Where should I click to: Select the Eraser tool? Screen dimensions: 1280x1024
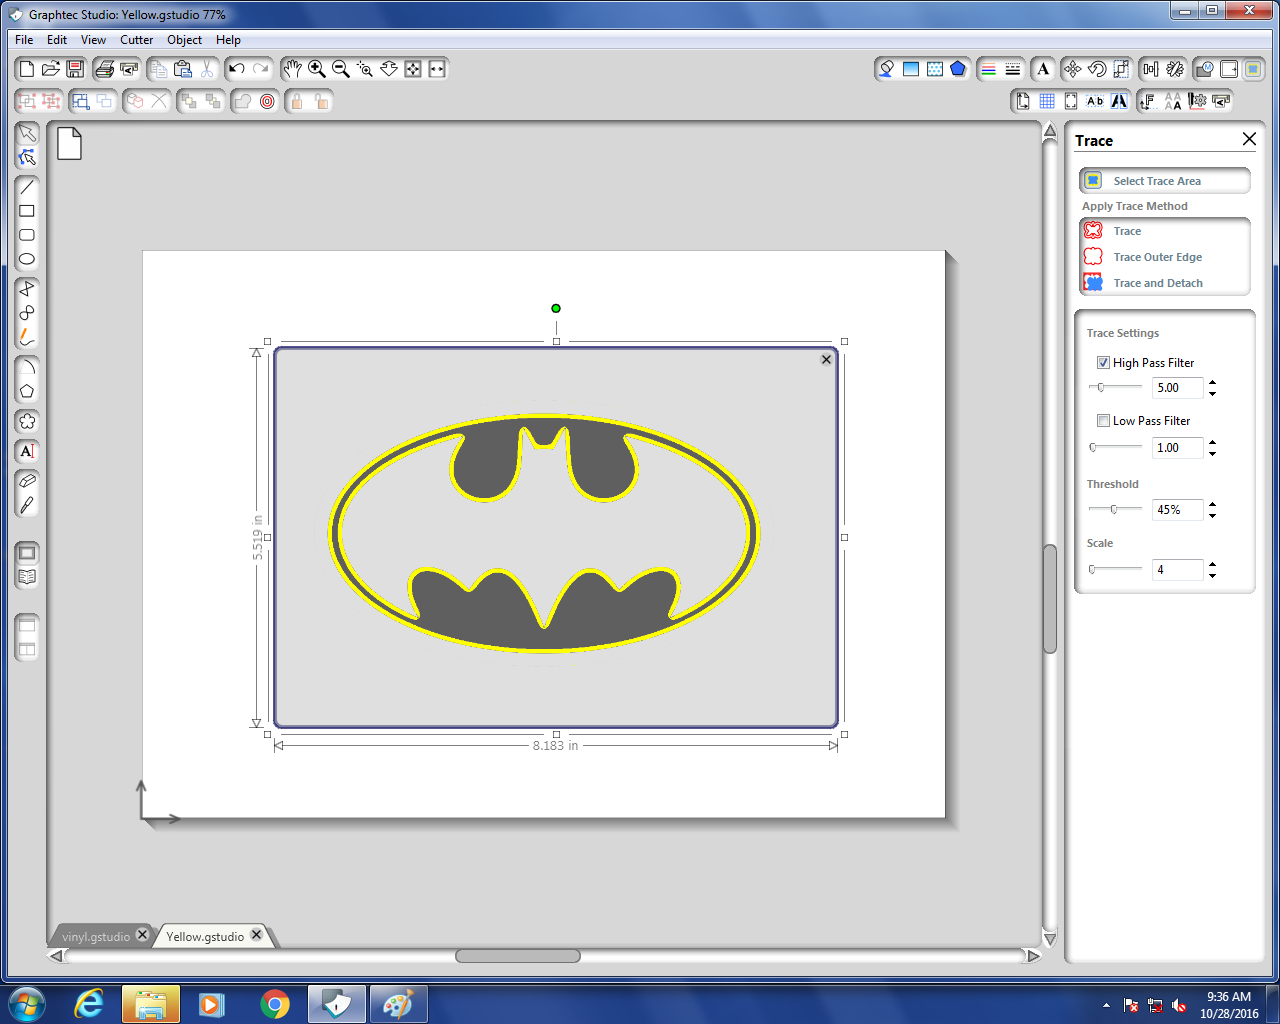coord(27,481)
